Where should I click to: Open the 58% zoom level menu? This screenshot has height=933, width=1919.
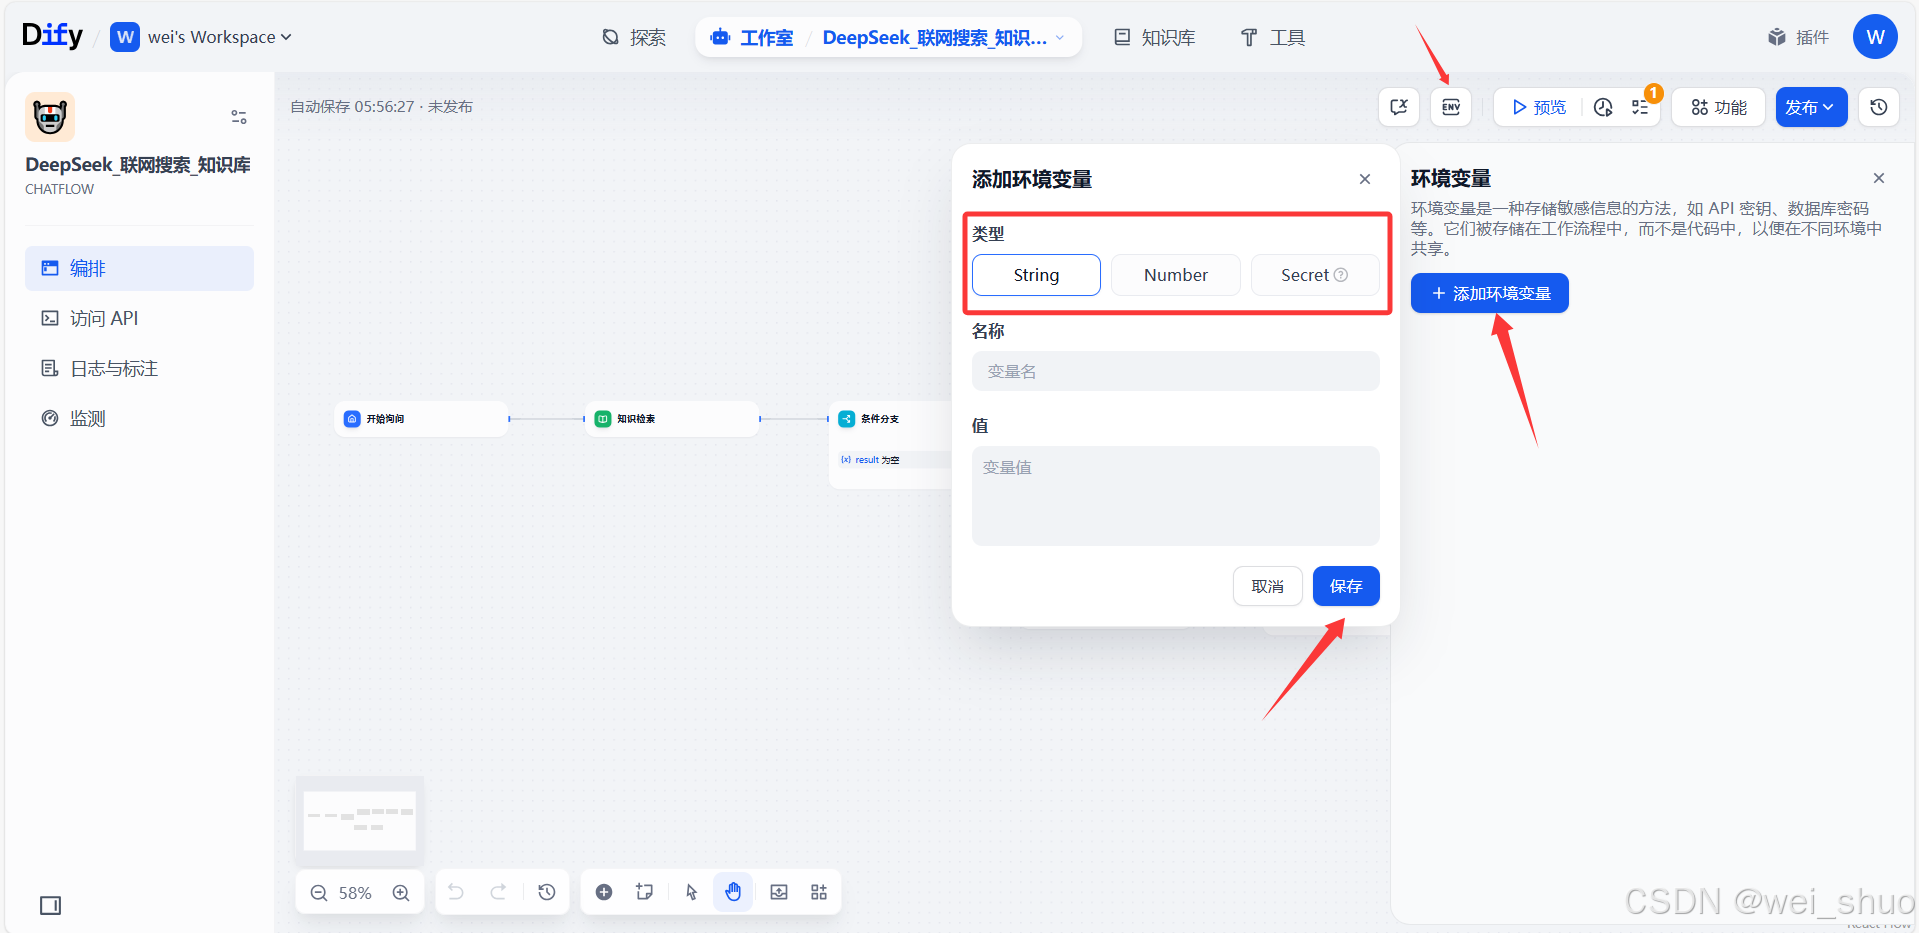click(x=355, y=893)
